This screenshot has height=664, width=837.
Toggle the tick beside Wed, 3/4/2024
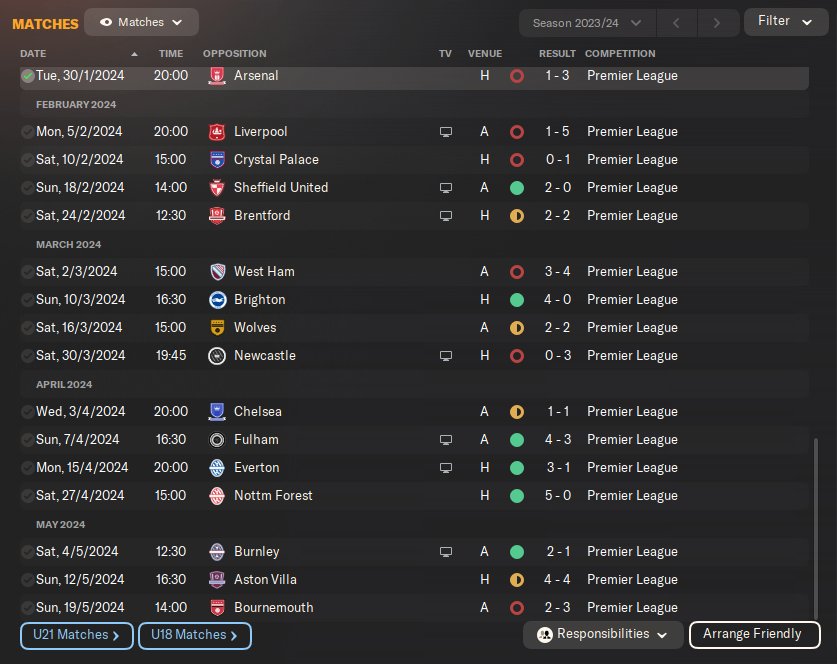click(x=27, y=412)
